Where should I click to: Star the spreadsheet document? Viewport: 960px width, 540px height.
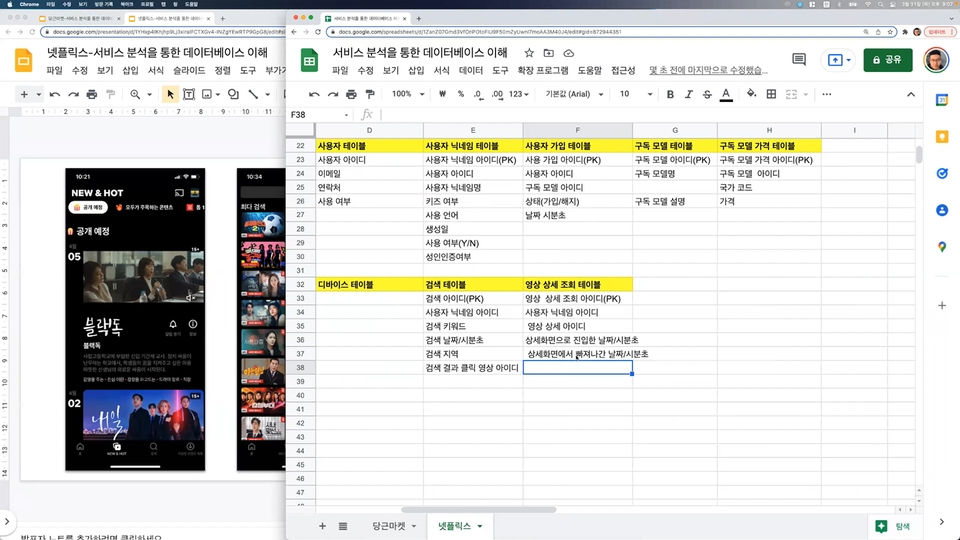(529, 53)
